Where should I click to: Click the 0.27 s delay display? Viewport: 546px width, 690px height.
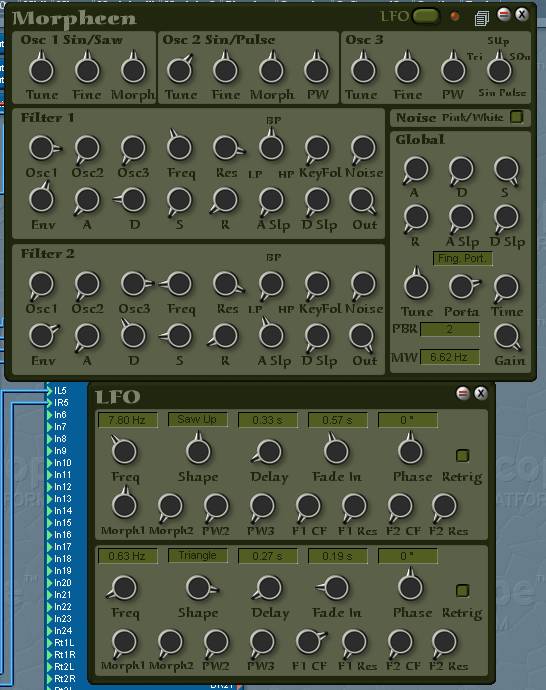point(268,556)
